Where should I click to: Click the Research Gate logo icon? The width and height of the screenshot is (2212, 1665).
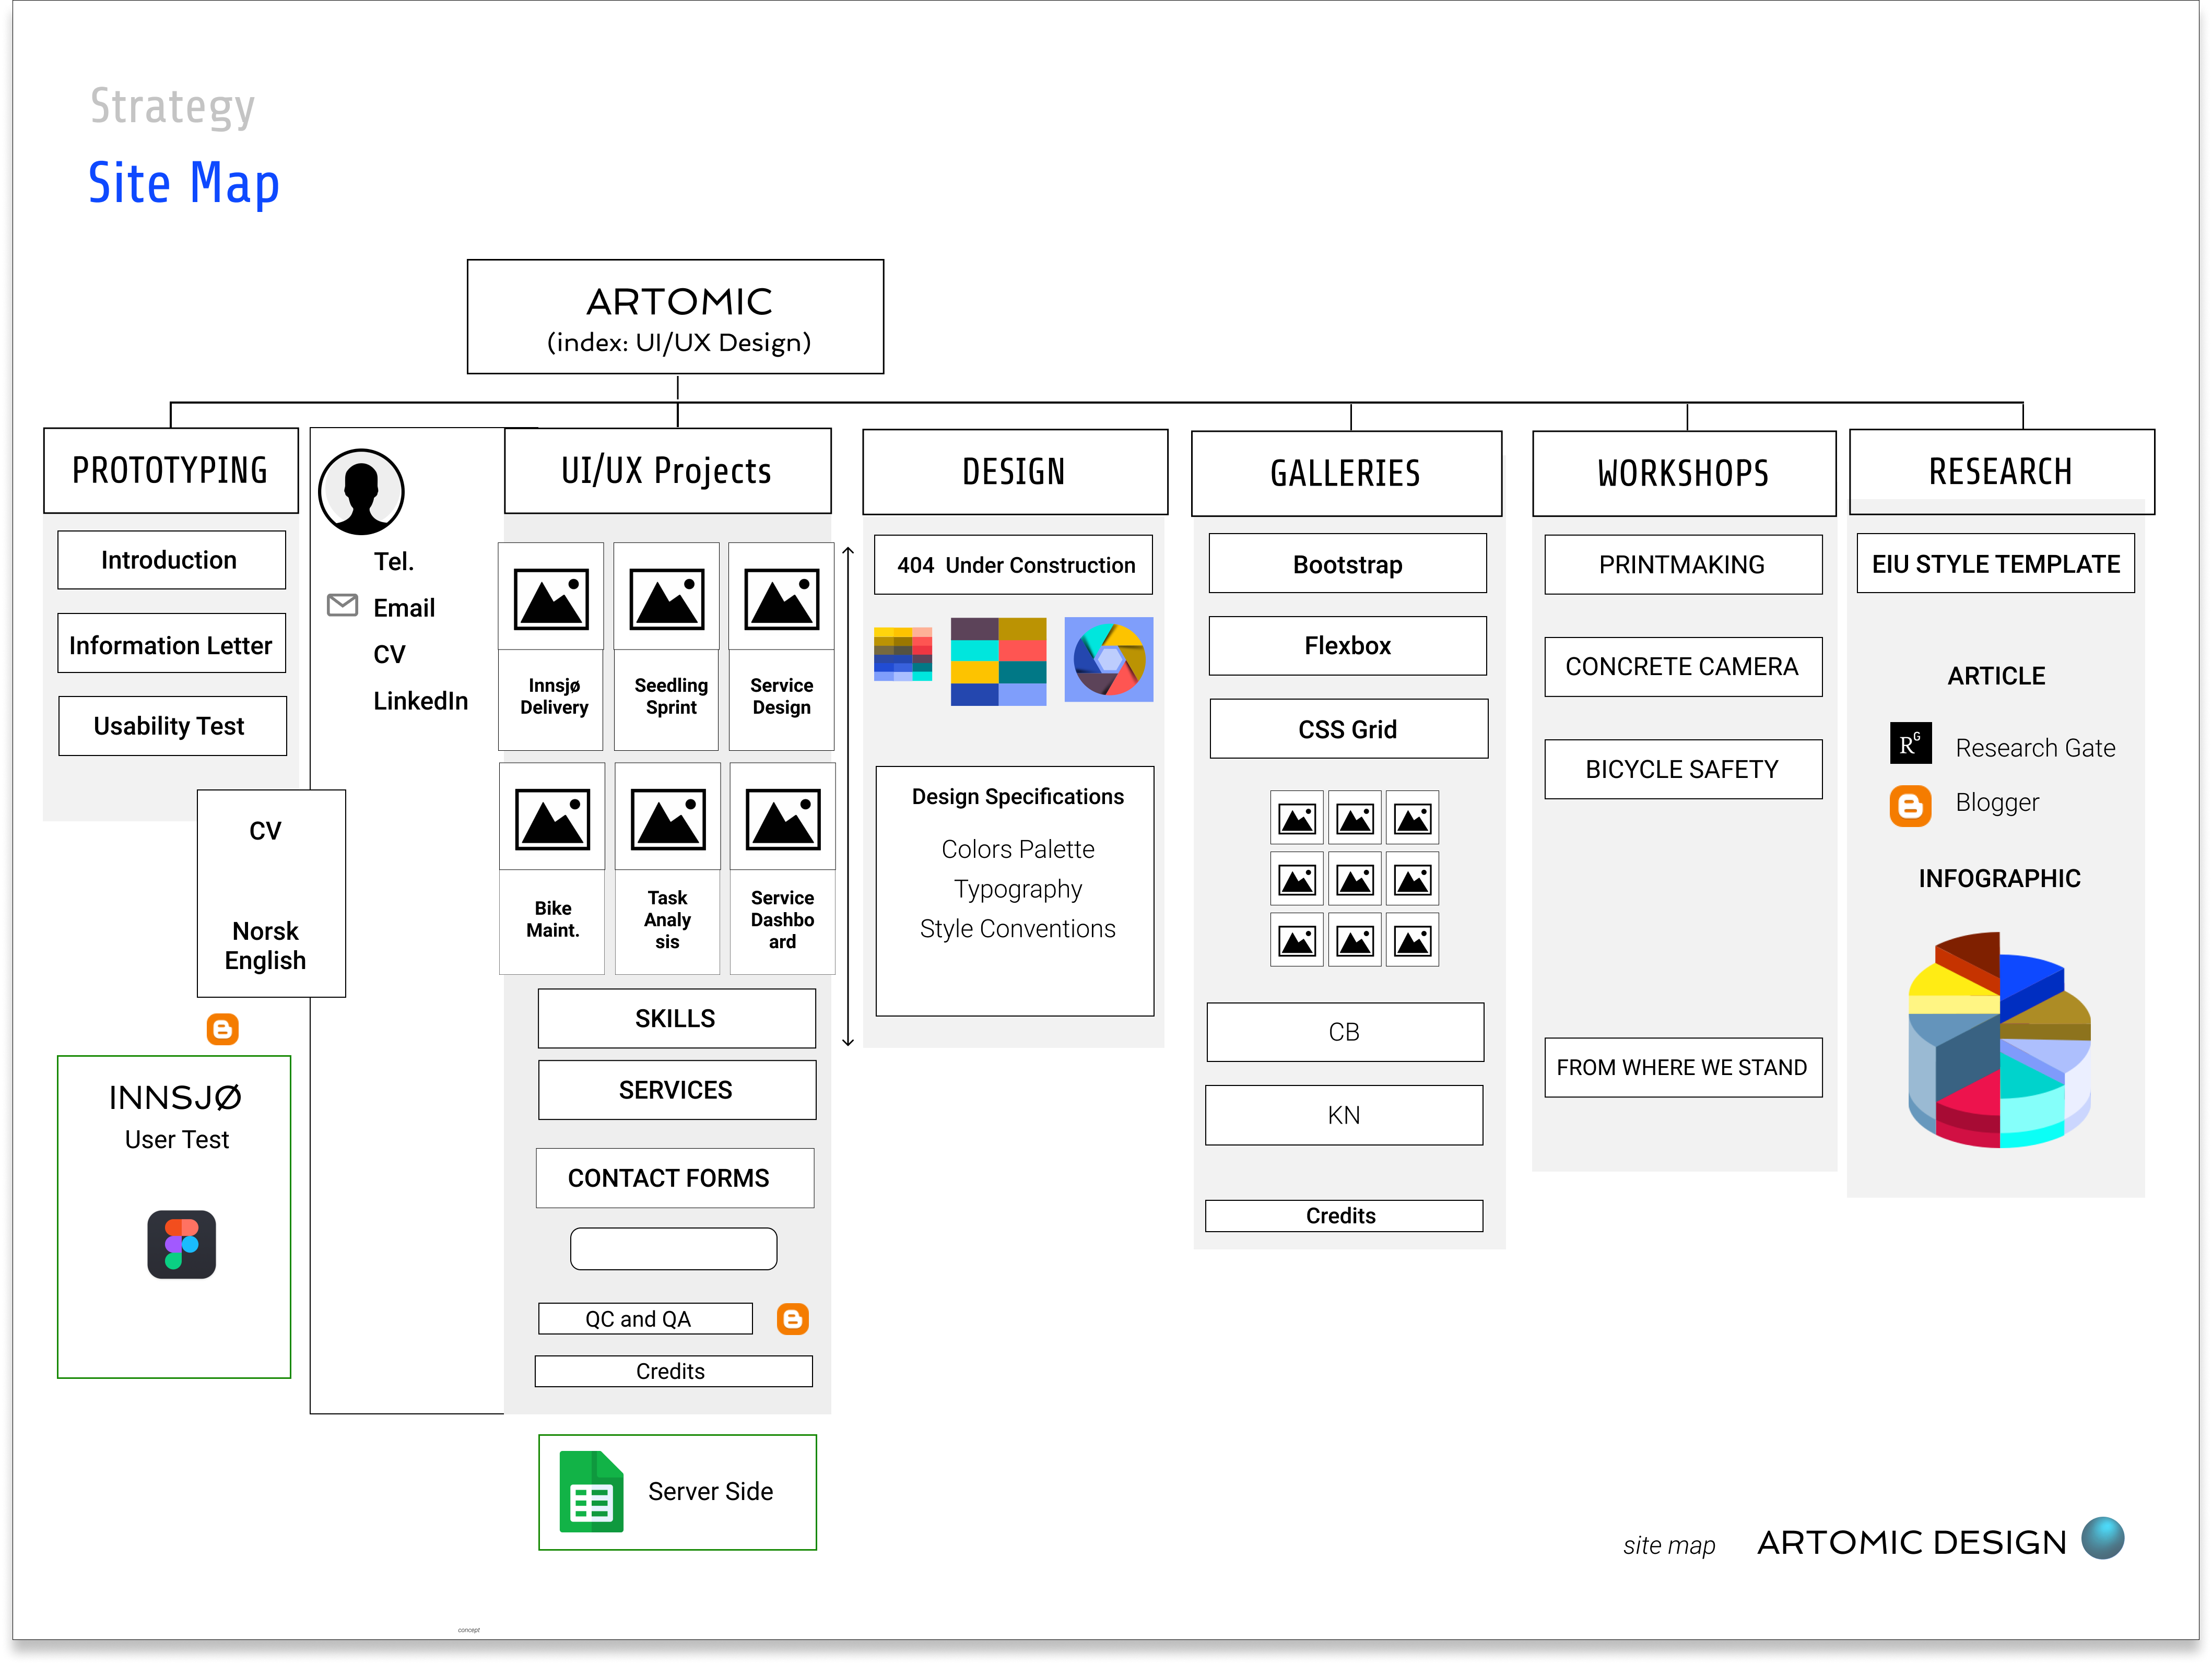[1910, 743]
